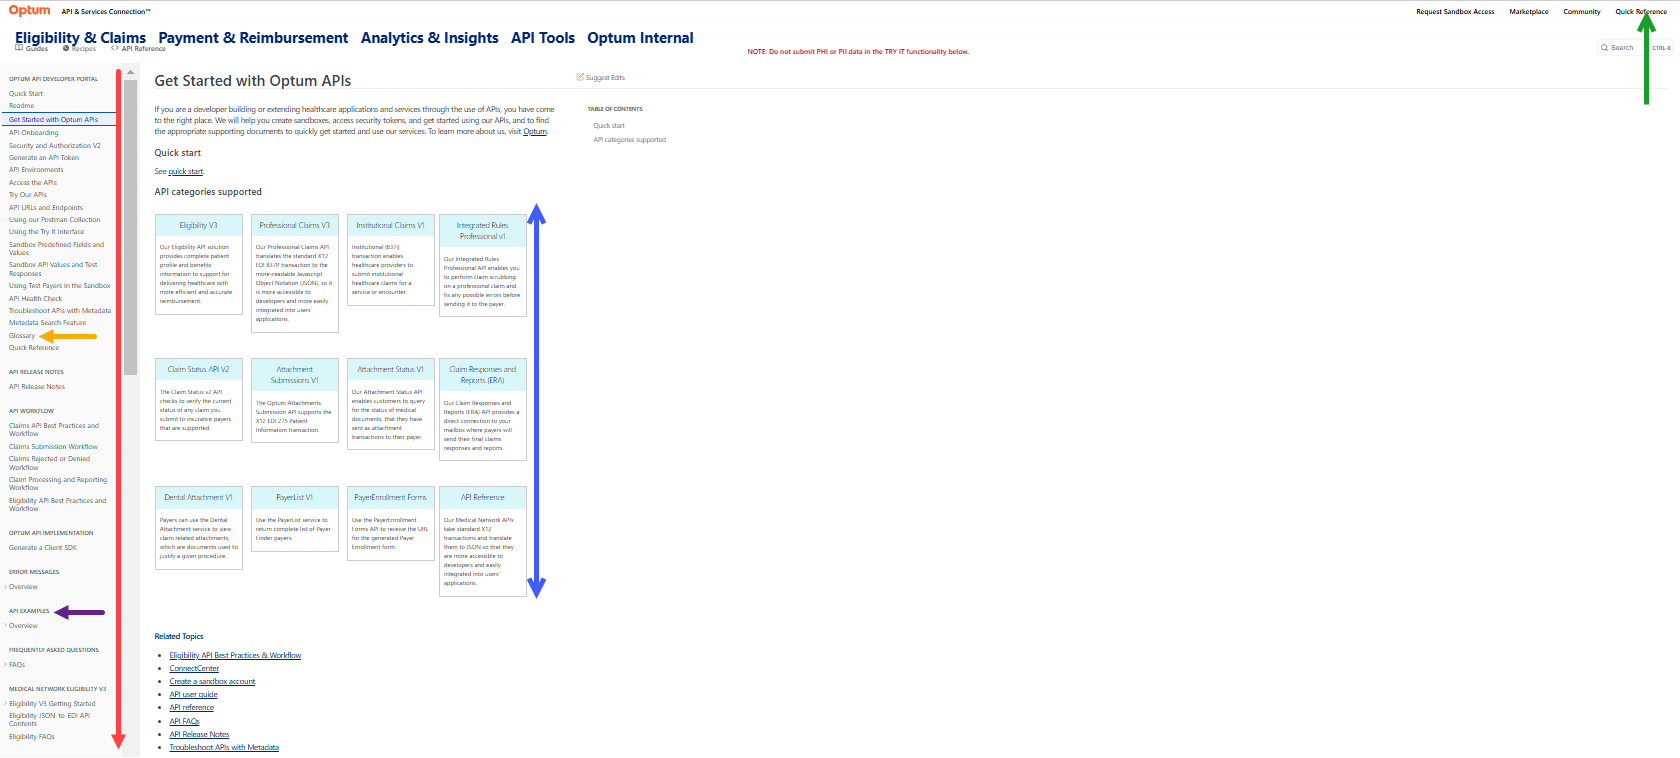Viewport: 1680px width, 758px height.
Task: Open the Optum Internal menu
Action: (640, 38)
